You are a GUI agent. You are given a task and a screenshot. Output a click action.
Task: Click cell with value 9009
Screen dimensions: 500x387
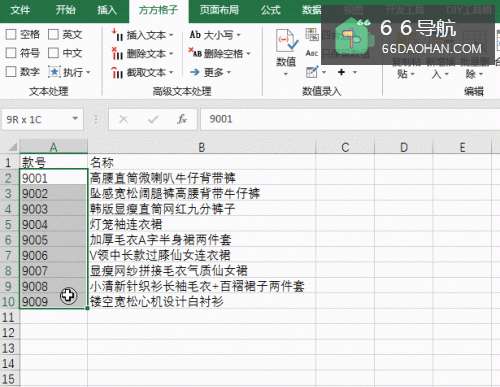pyautogui.click(x=53, y=302)
